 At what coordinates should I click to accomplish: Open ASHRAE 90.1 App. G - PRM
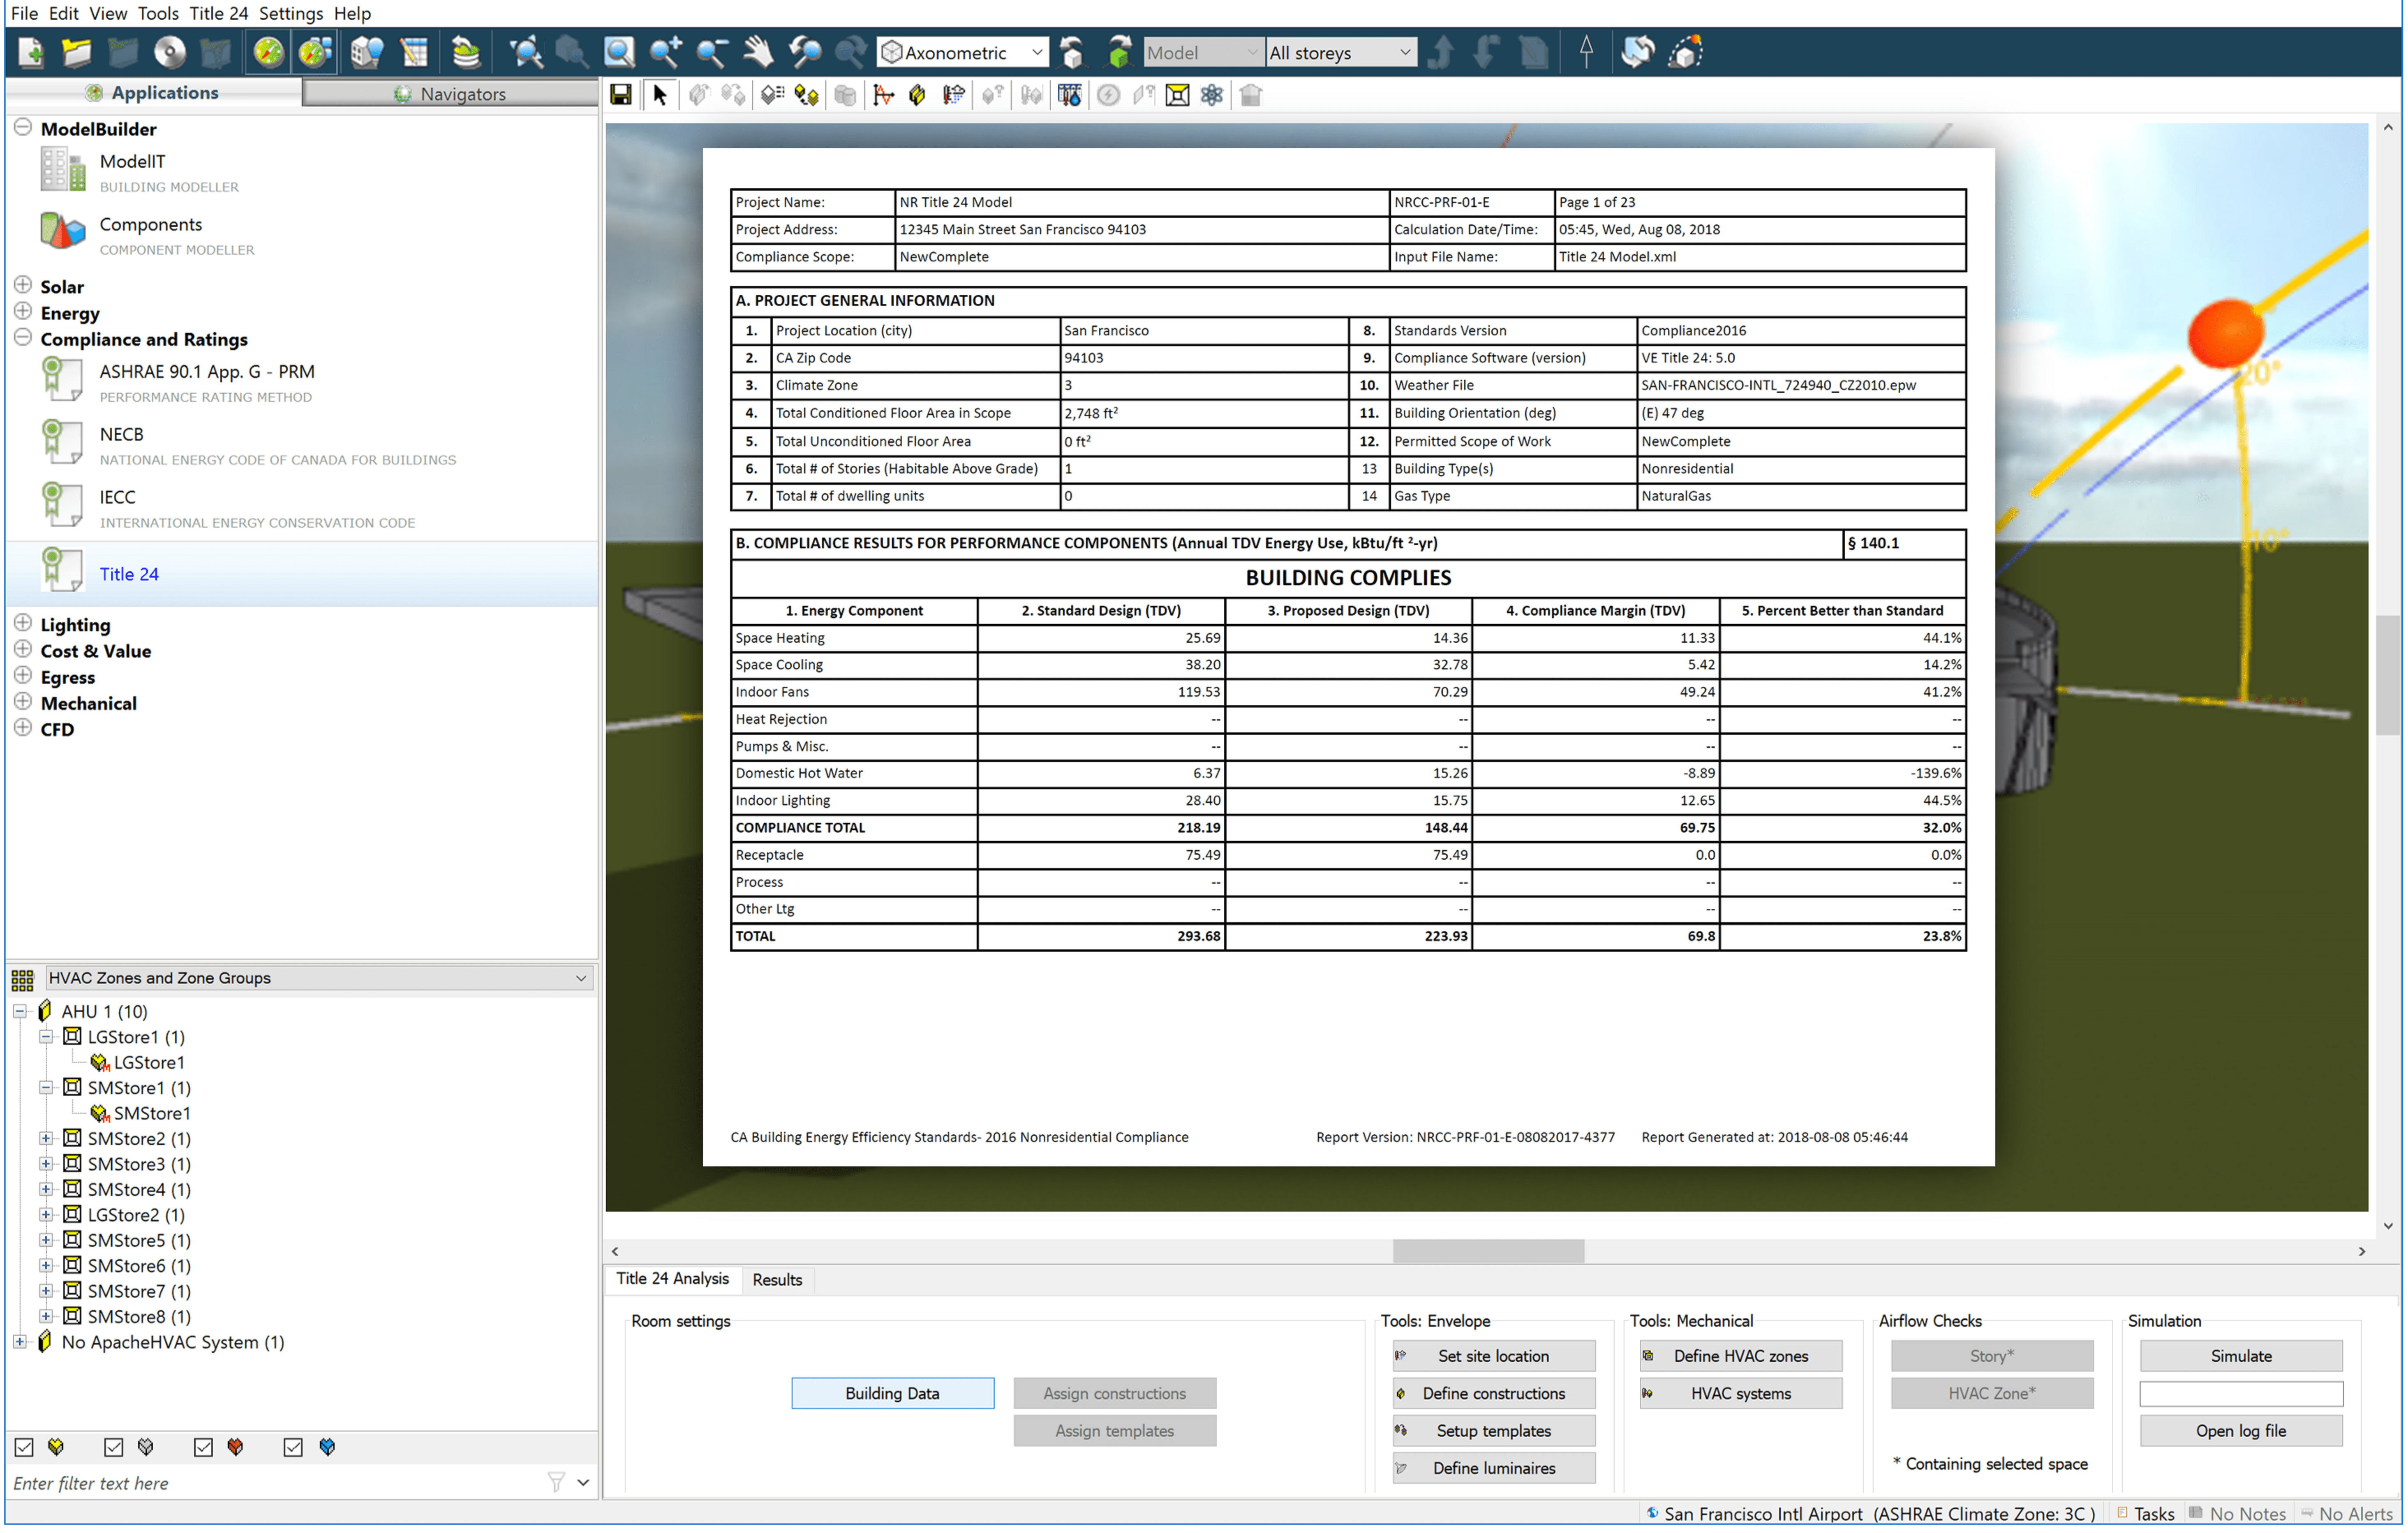207,371
